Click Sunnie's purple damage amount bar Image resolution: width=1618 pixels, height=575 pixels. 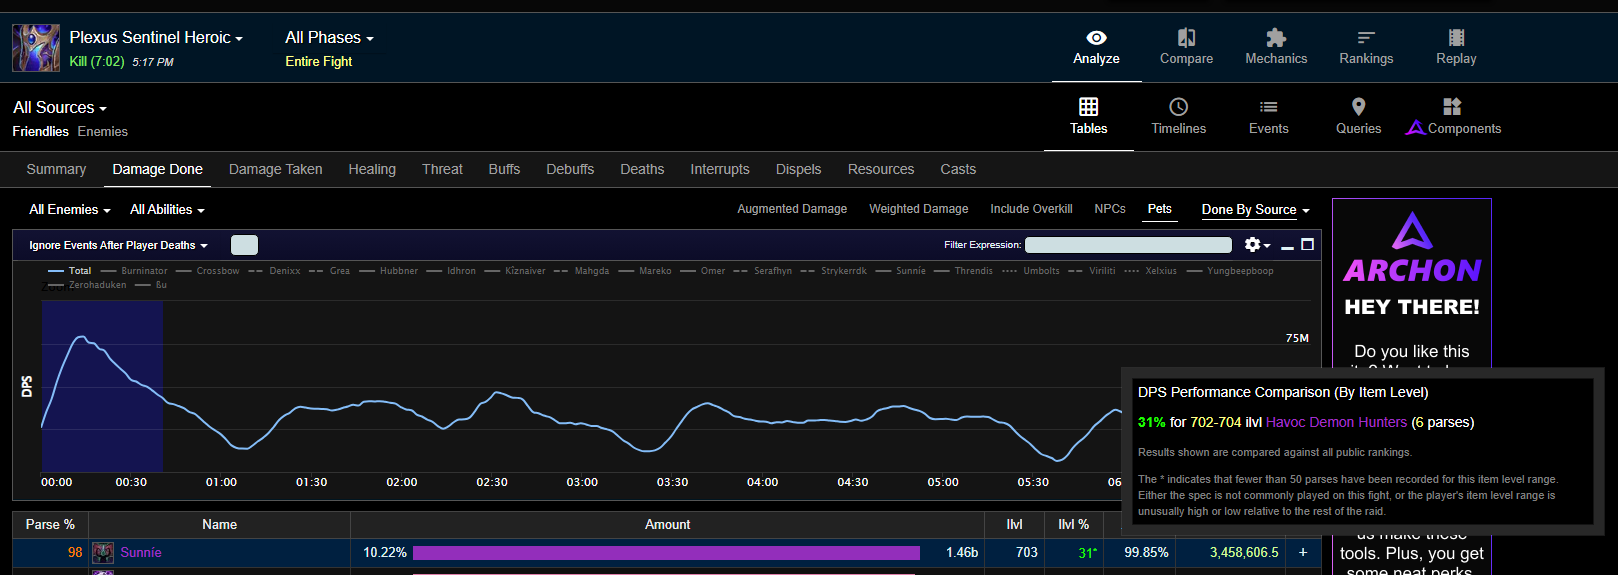[x=666, y=553]
